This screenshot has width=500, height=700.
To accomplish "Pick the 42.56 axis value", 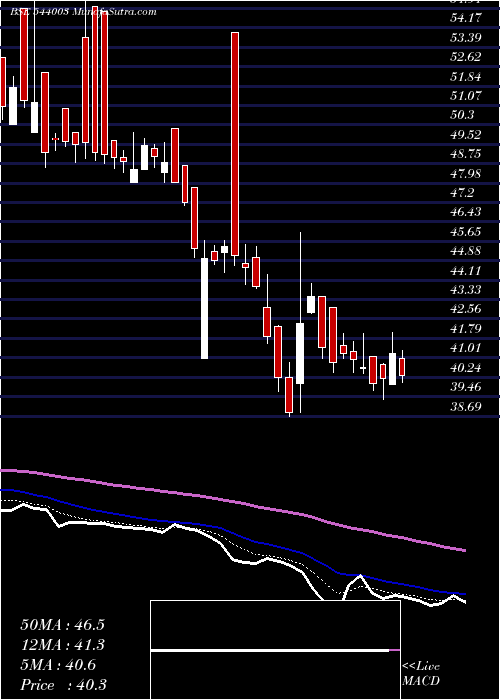I will [466, 309].
